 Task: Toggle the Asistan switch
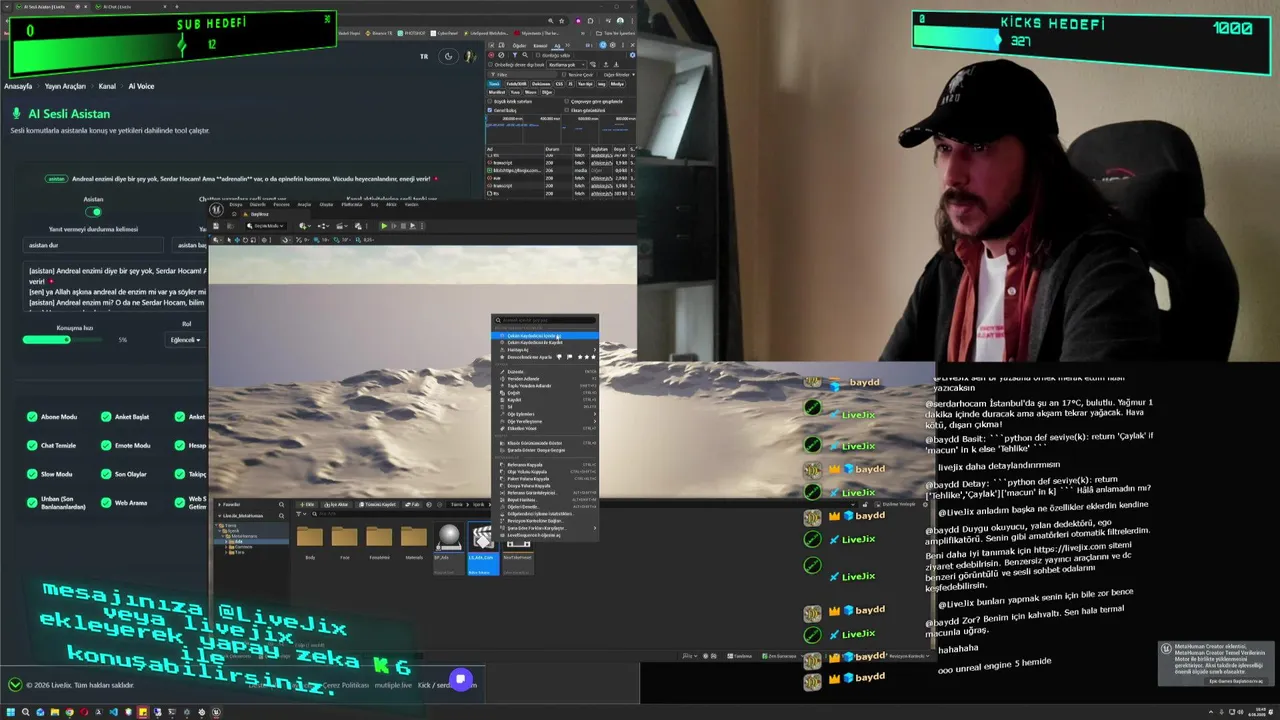93,212
